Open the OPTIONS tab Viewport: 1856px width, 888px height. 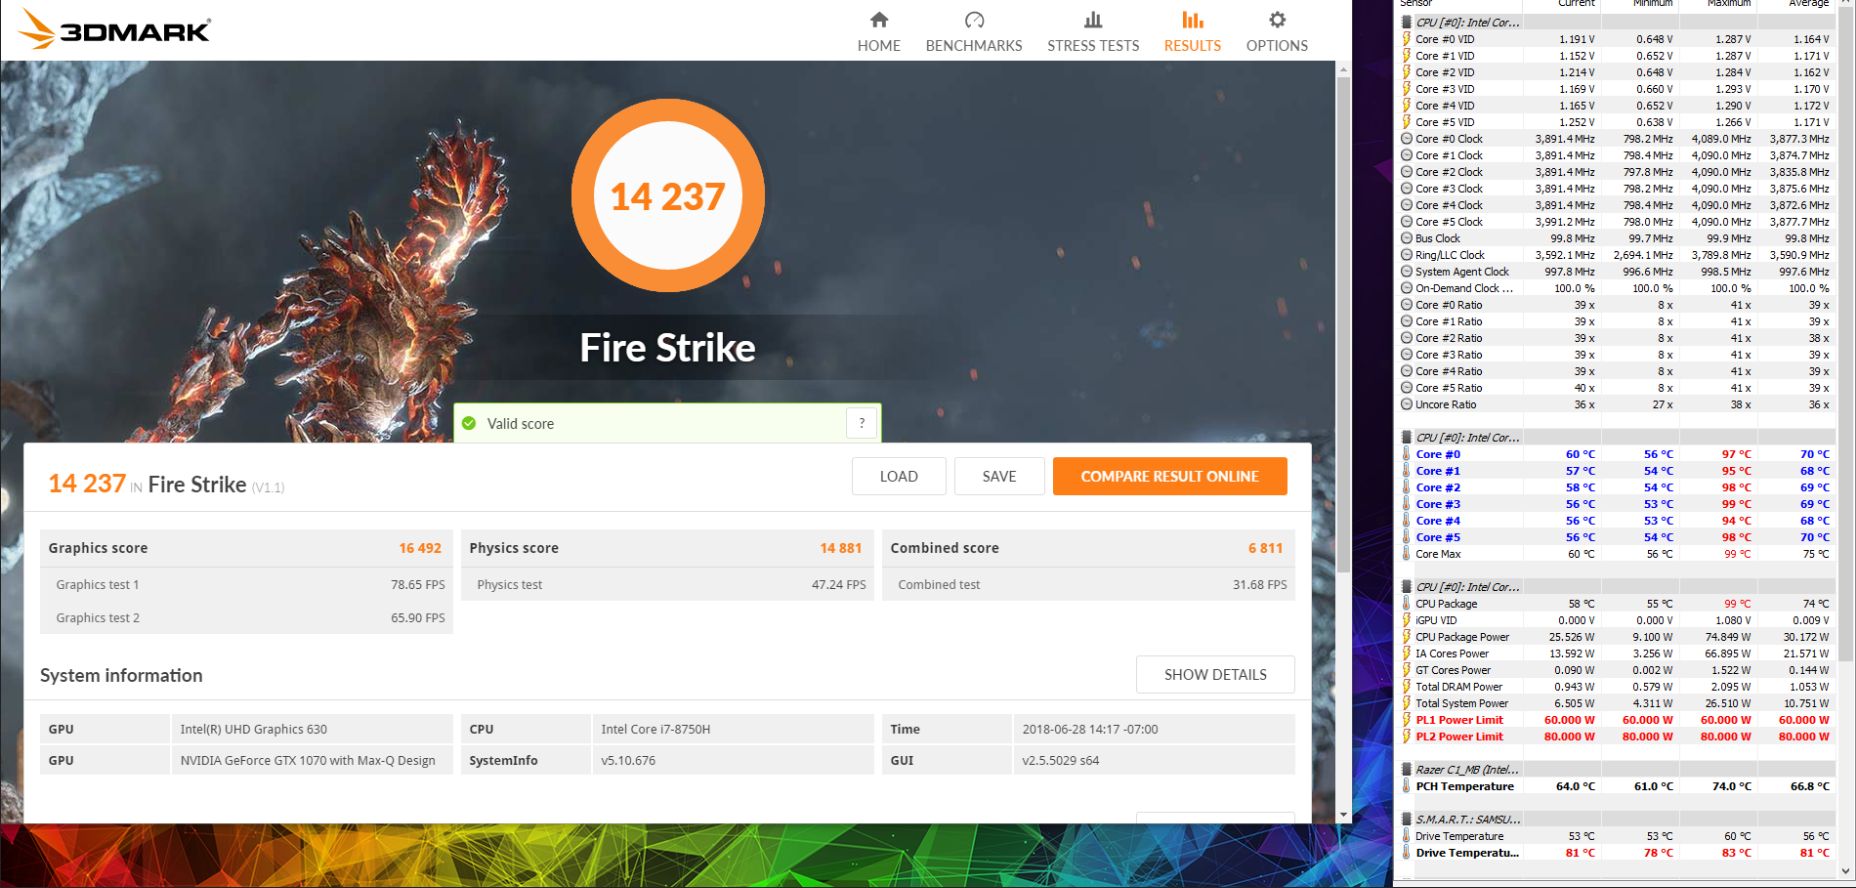pos(1277,32)
